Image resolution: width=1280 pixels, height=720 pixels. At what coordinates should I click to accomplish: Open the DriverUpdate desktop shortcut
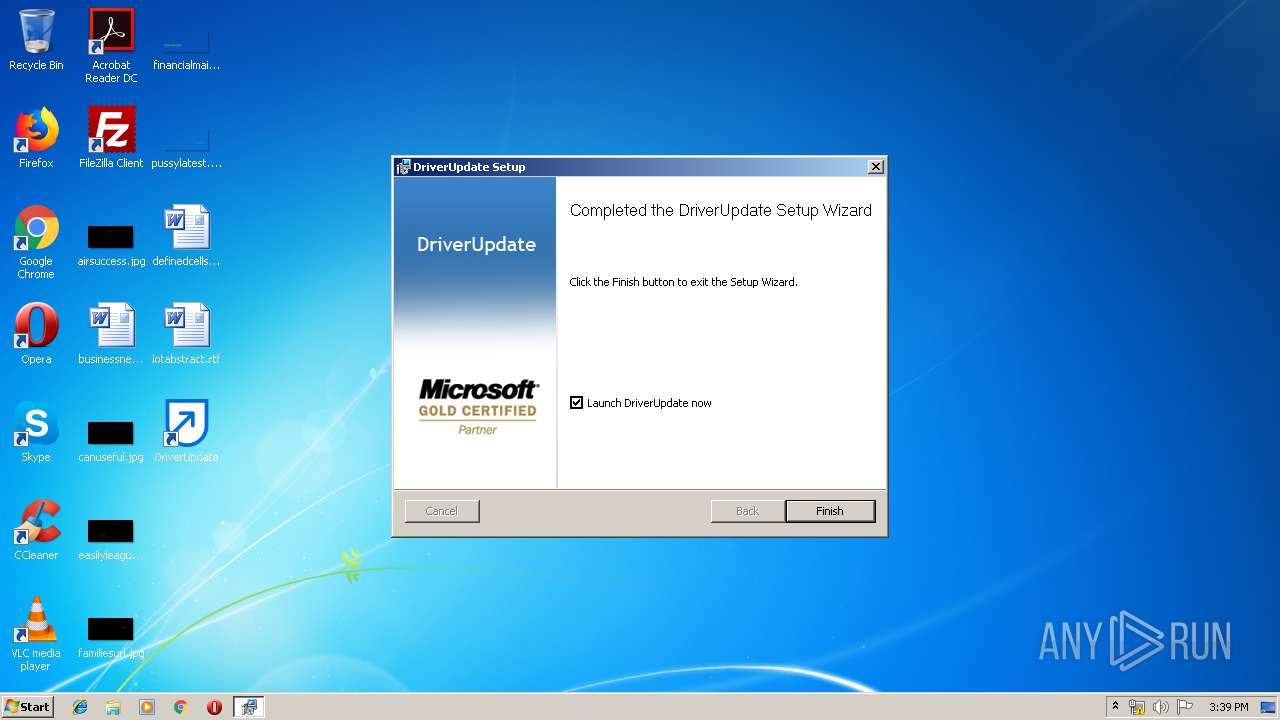[186, 432]
